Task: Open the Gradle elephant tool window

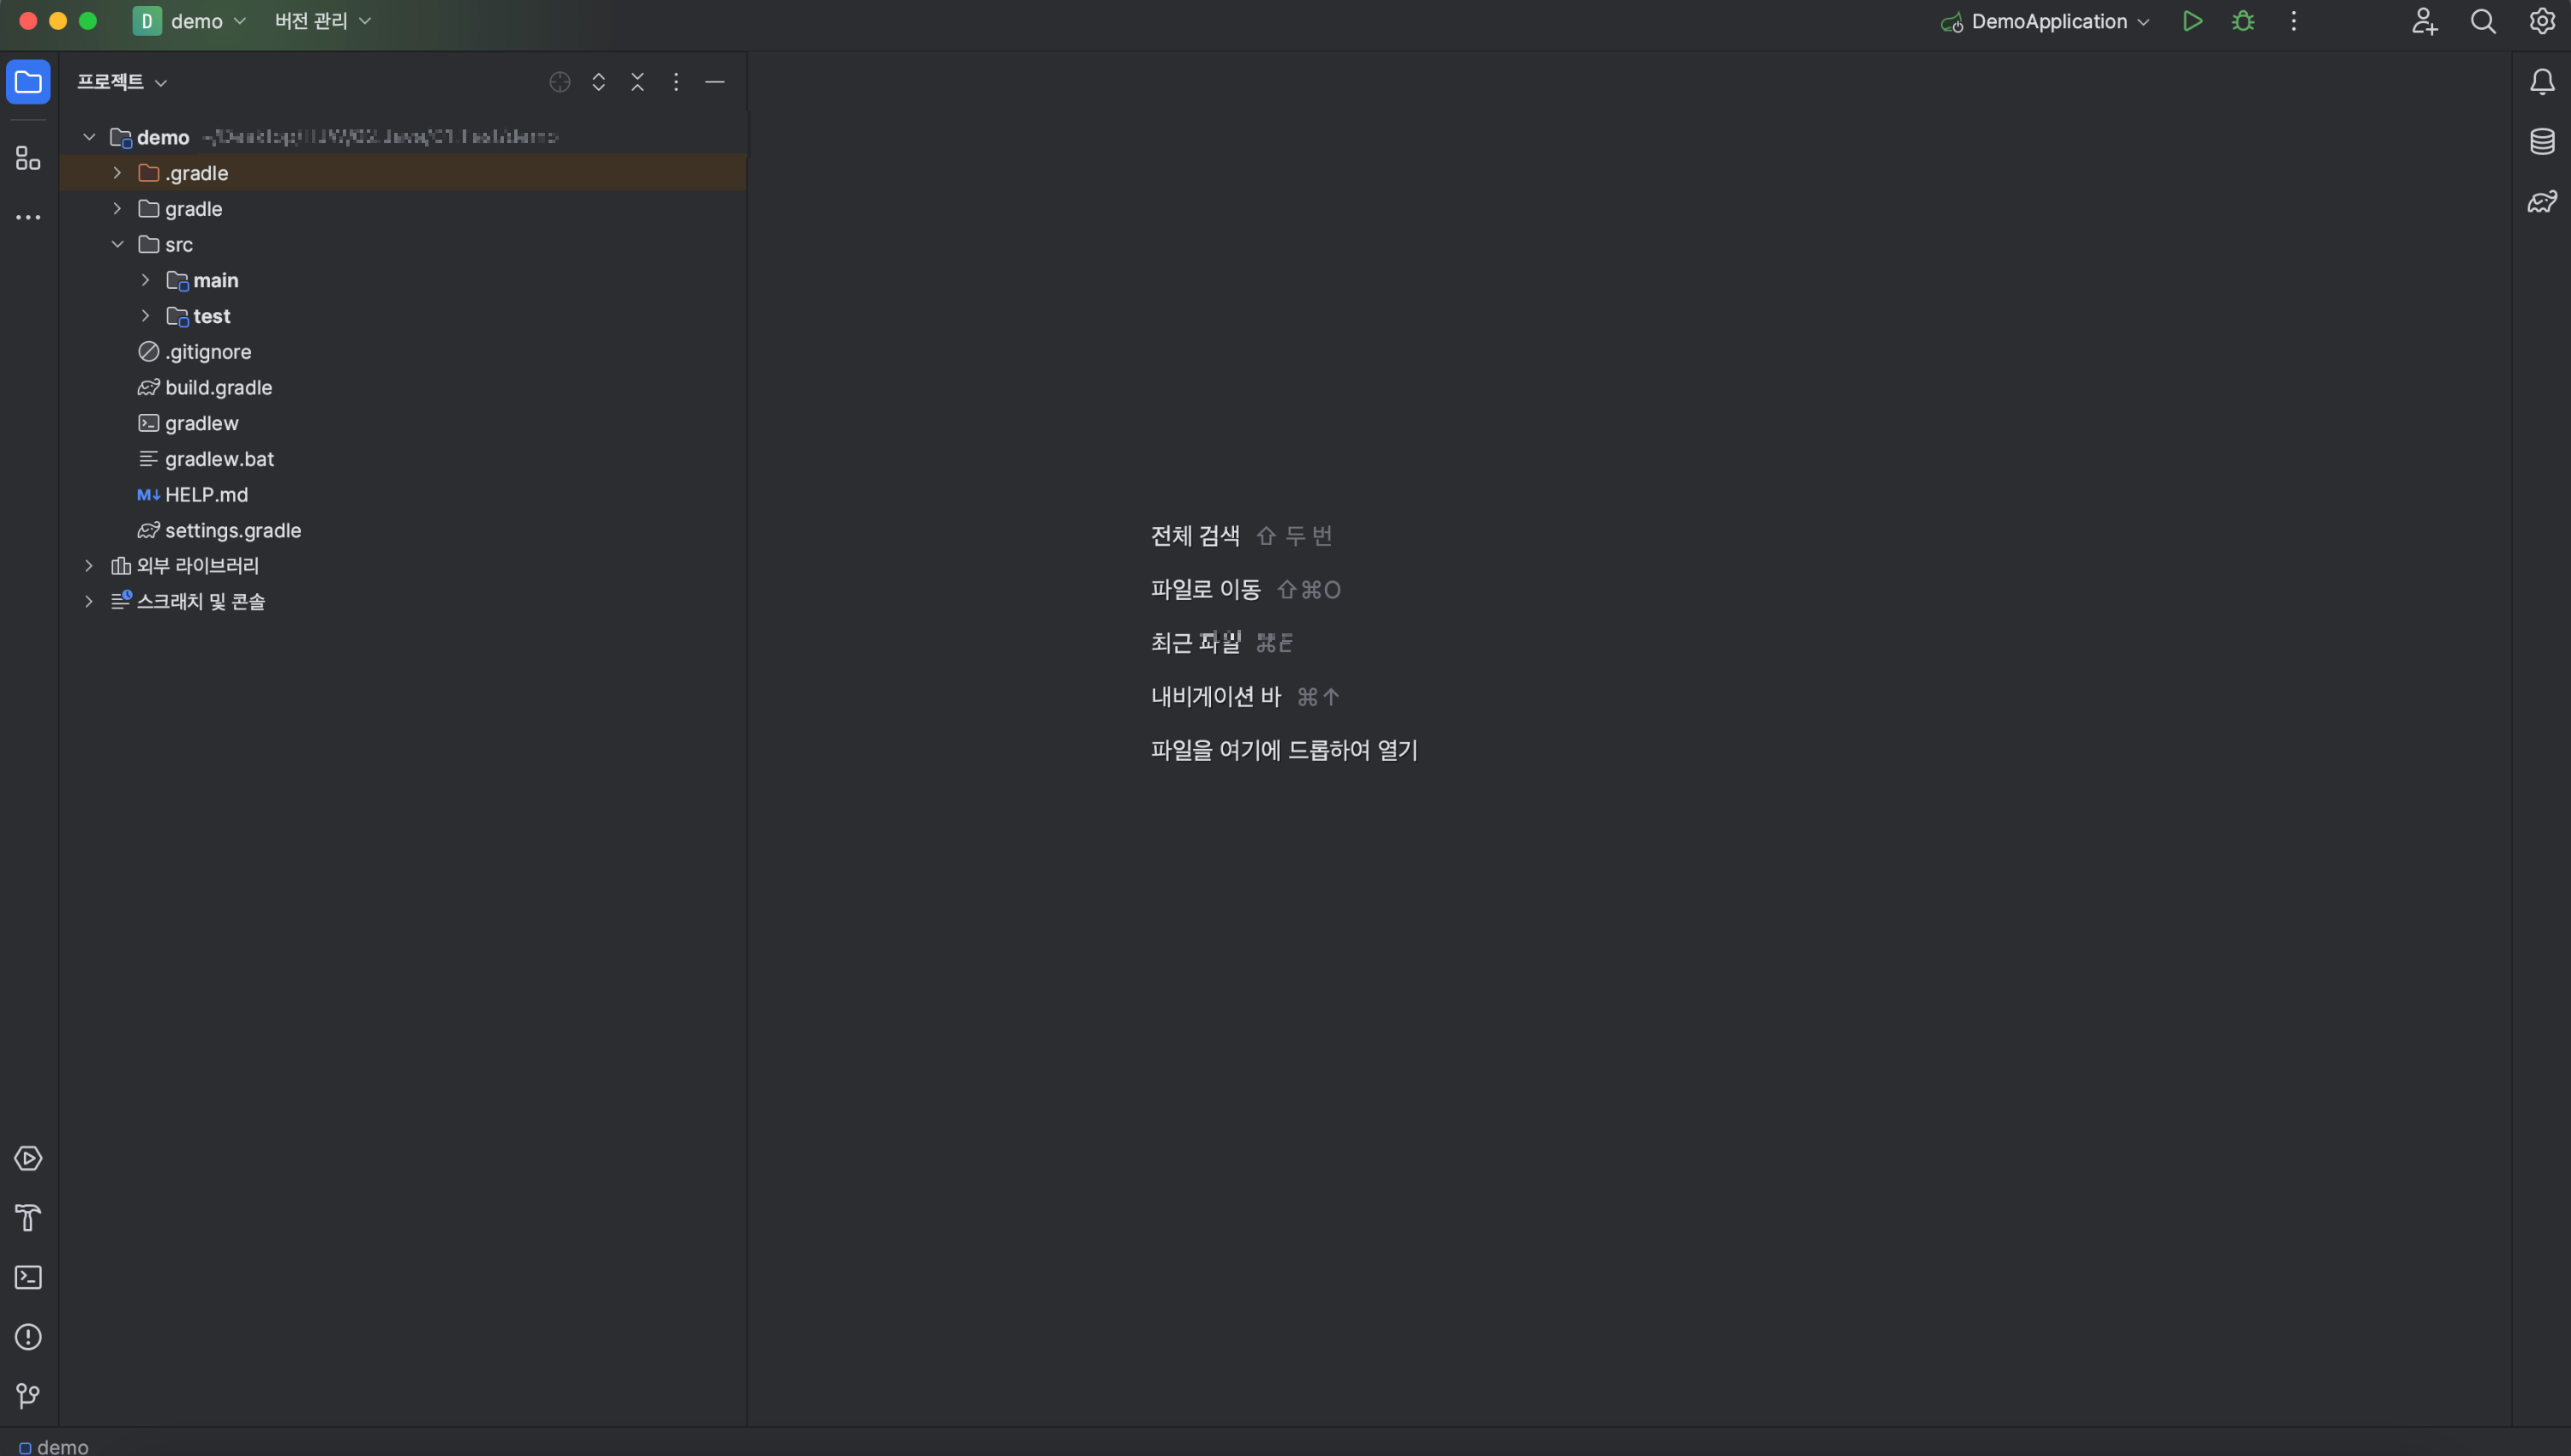Action: (x=2541, y=201)
